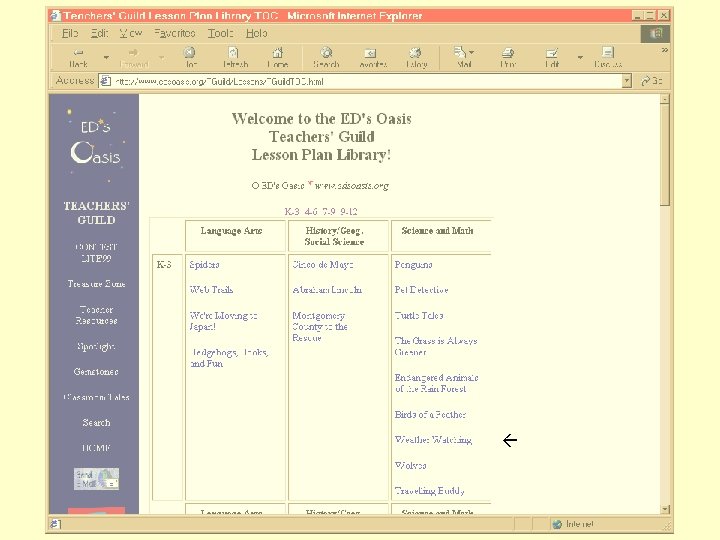Open the Back button history dropdown arrow
This screenshot has width=720, height=540.
point(107,57)
